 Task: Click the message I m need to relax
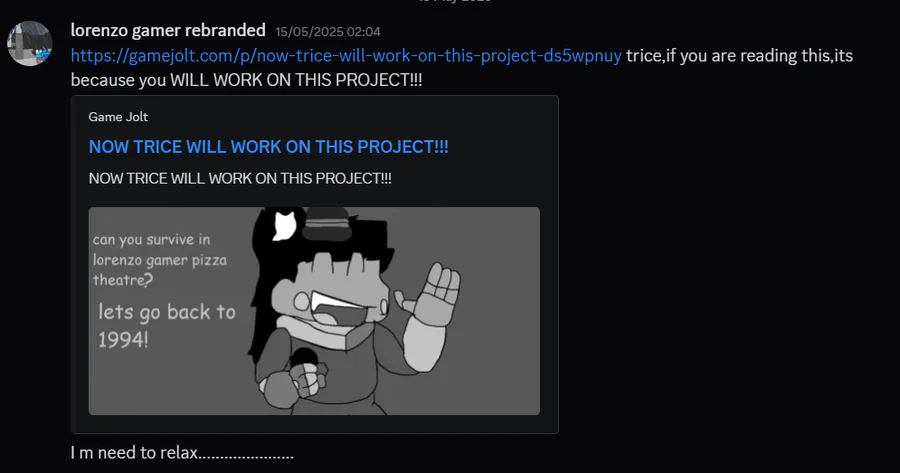coord(182,453)
